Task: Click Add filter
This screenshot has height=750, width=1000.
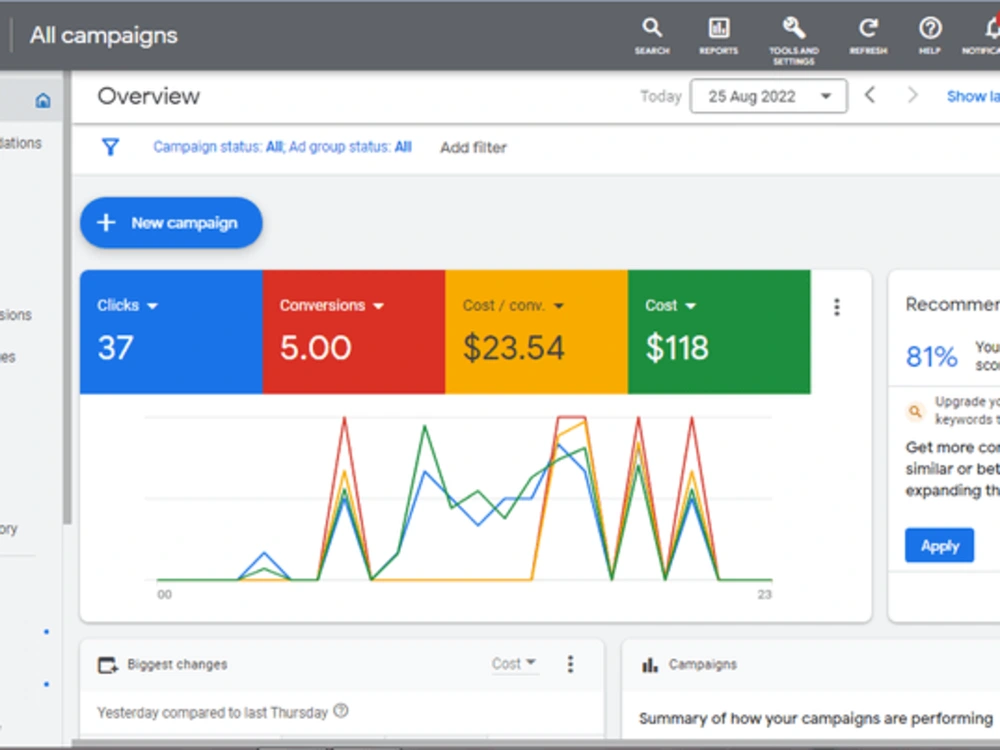Action: click(x=473, y=147)
